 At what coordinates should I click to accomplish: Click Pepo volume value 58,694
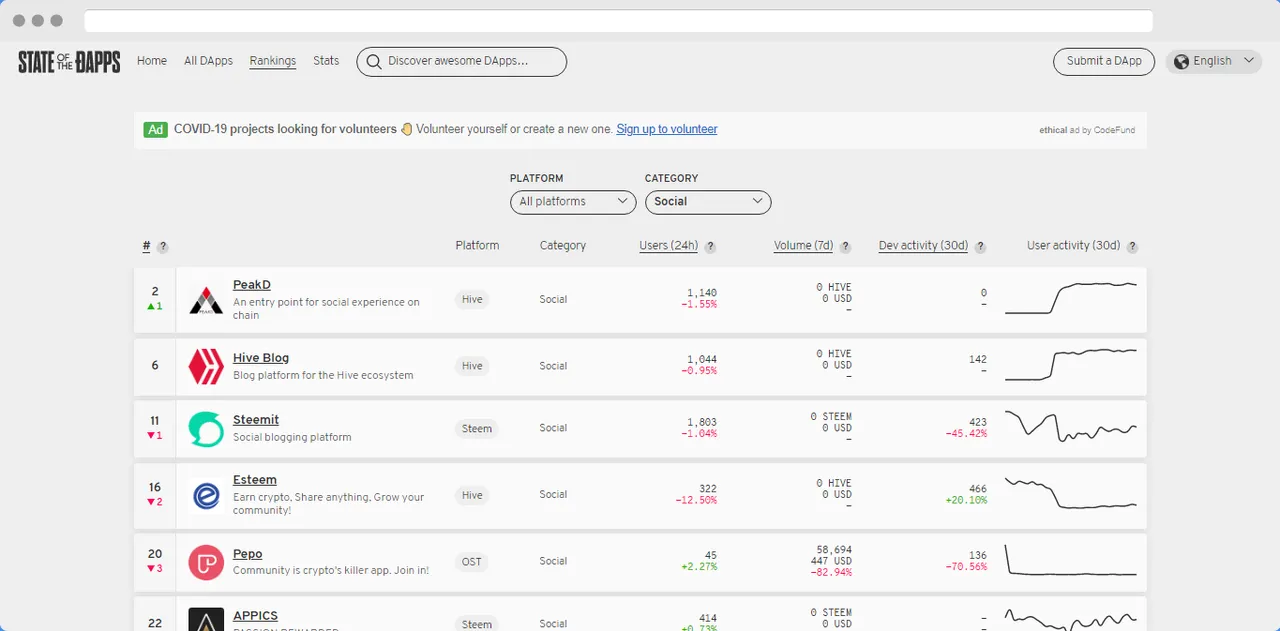coord(834,550)
